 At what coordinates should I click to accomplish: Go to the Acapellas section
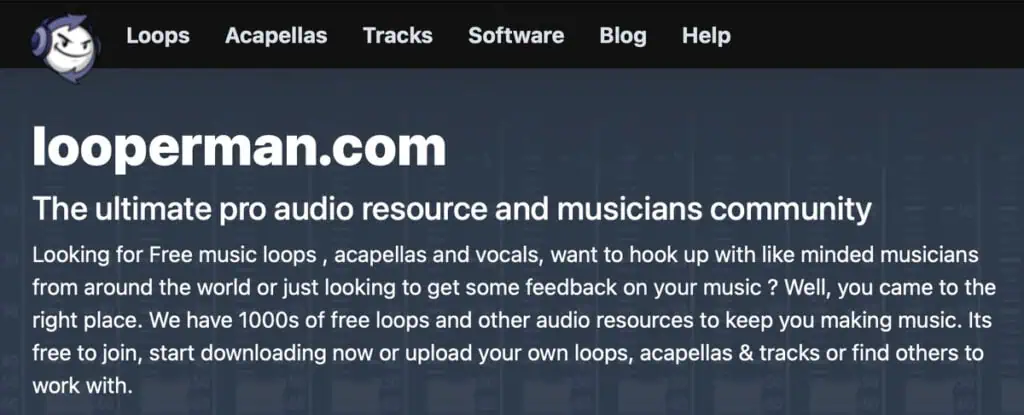point(276,35)
